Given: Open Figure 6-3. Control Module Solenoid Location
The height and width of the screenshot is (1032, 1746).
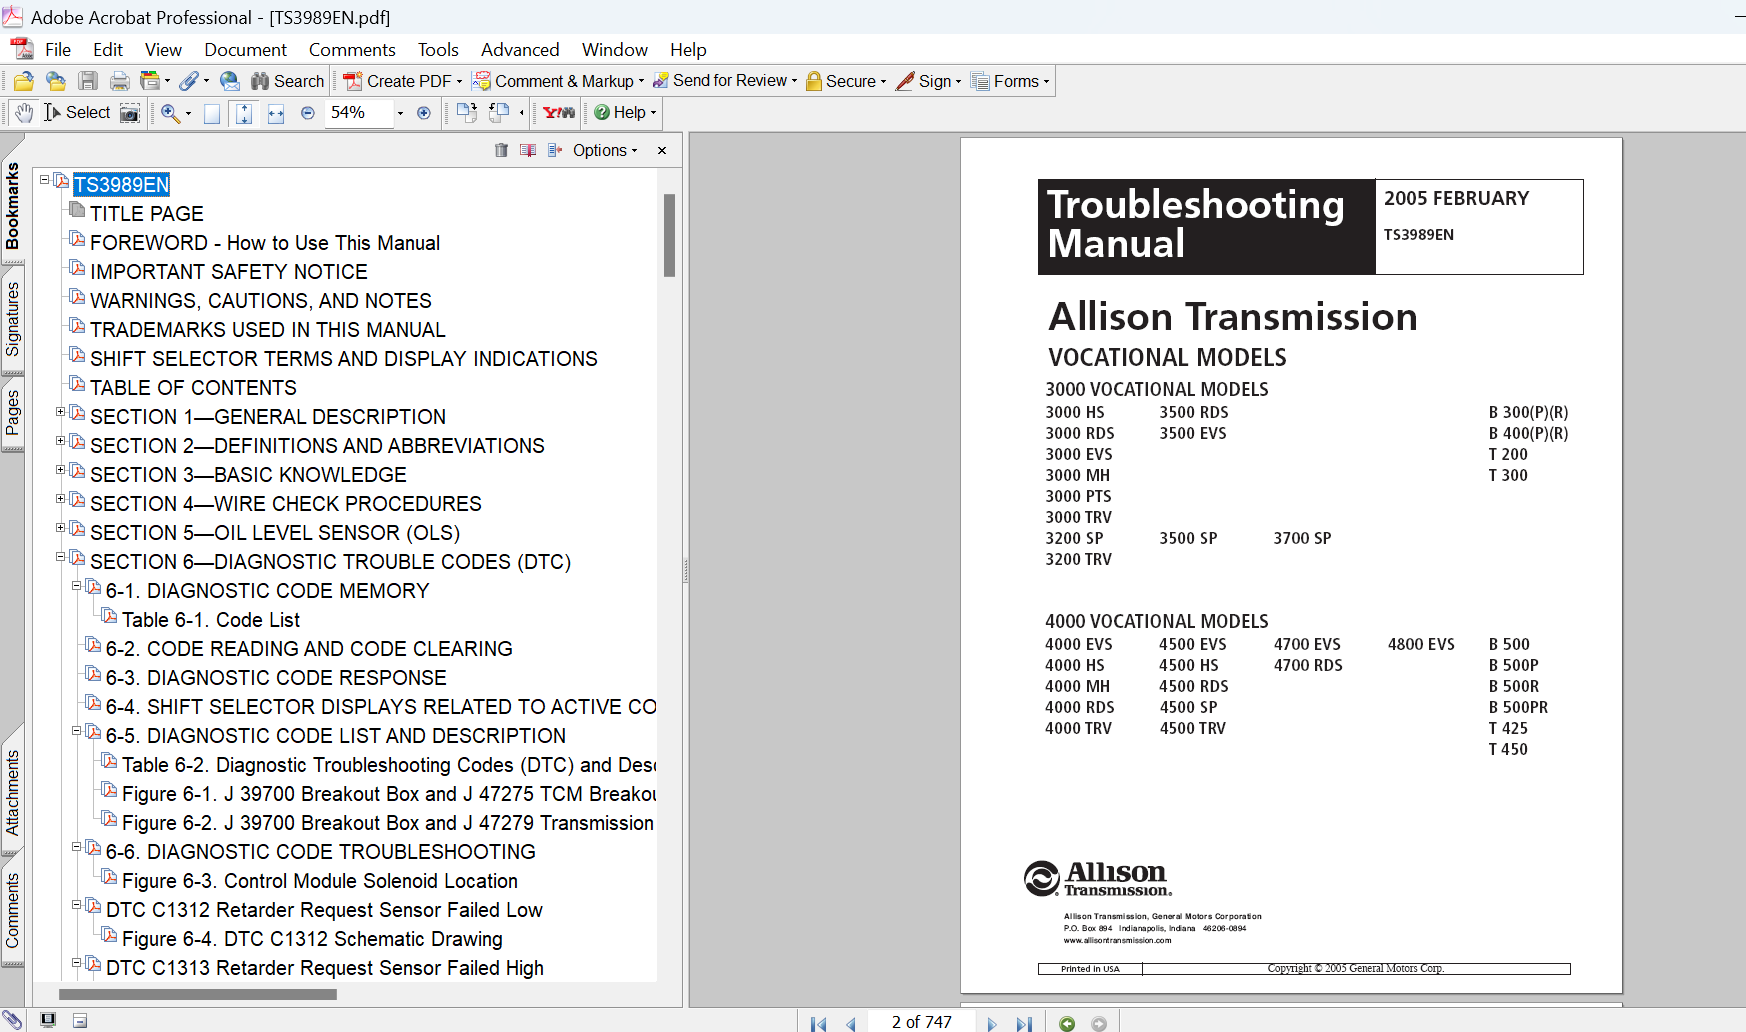Looking at the screenshot, I should click(320, 881).
